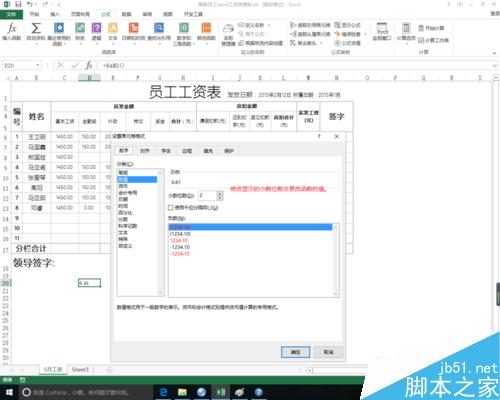Click the Excel icon in the taskbar
This screenshot has width=500, height=400.
[x=220, y=392]
